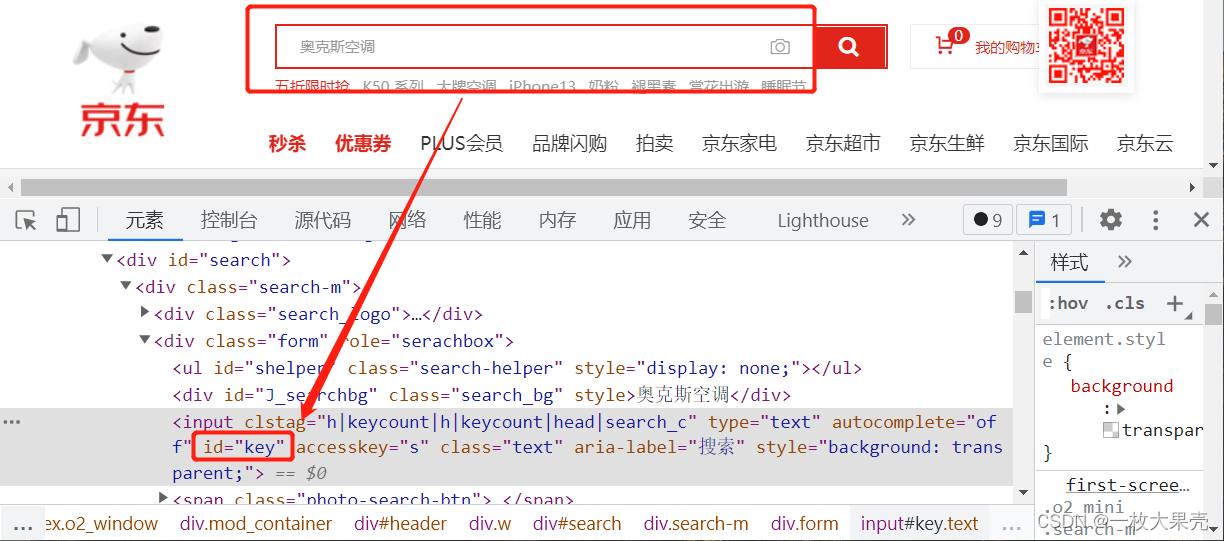Image resolution: width=1224 pixels, height=541 pixels.
Task: Open camera photo search in search box
Action: click(780, 47)
